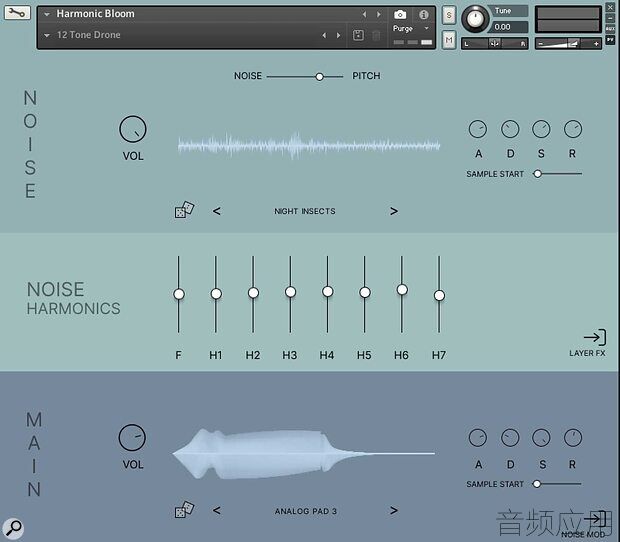Select the next noise sample after NIGHT INSECTS

pyautogui.click(x=393, y=211)
